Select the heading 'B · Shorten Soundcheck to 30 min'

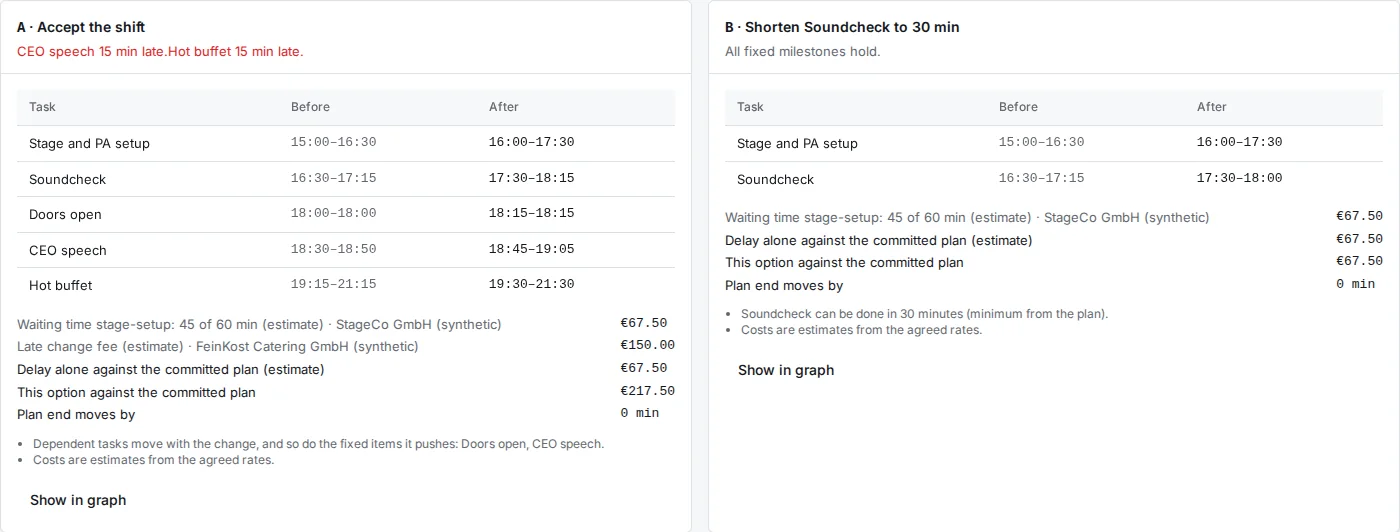(x=842, y=27)
